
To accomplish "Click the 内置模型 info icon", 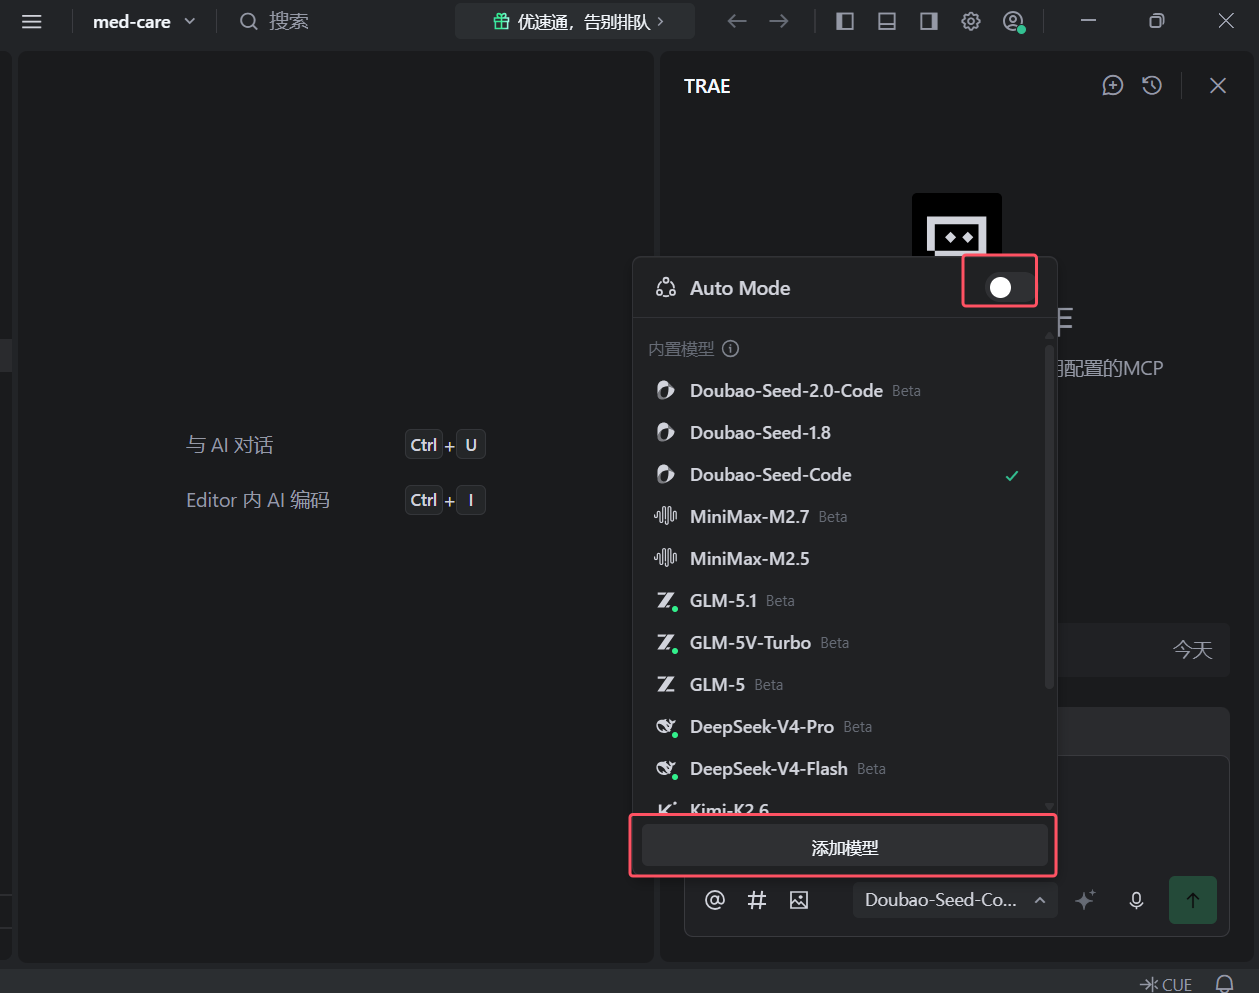I will (731, 349).
